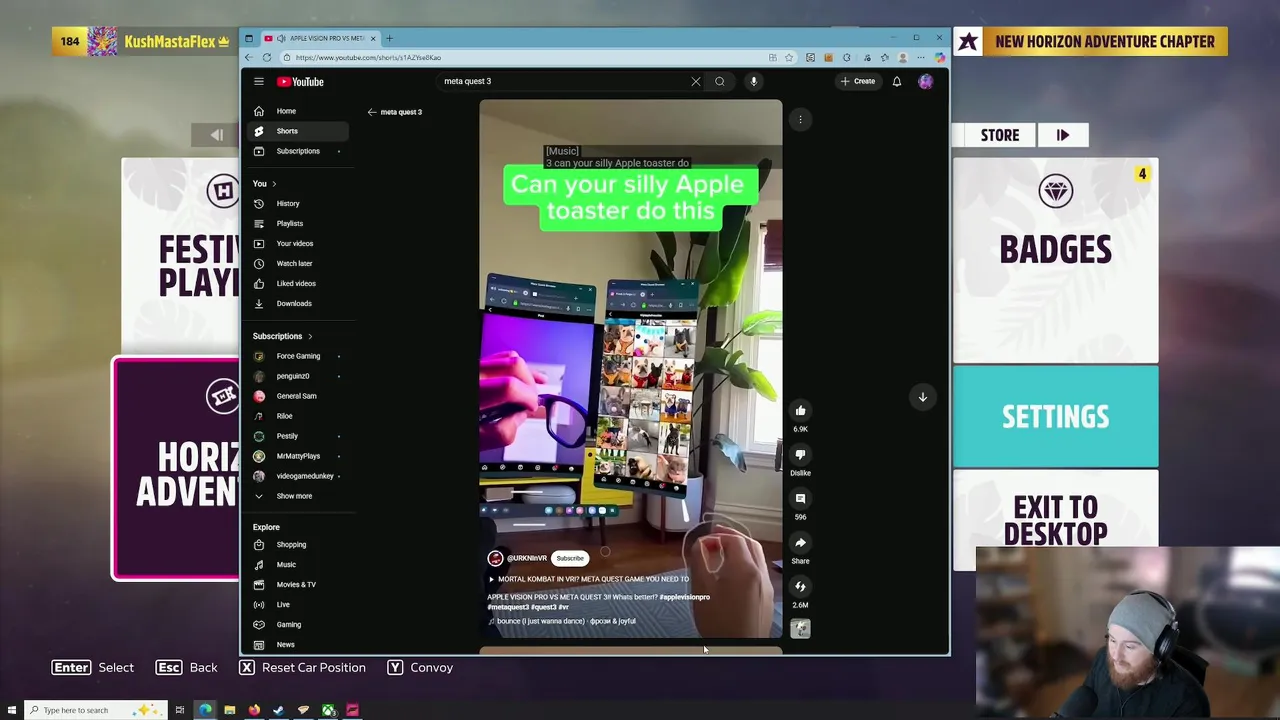This screenshot has width=1280, height=720.
Task: Click the search magnifier button
Action: pyautogui.click(x=719, y=81)
